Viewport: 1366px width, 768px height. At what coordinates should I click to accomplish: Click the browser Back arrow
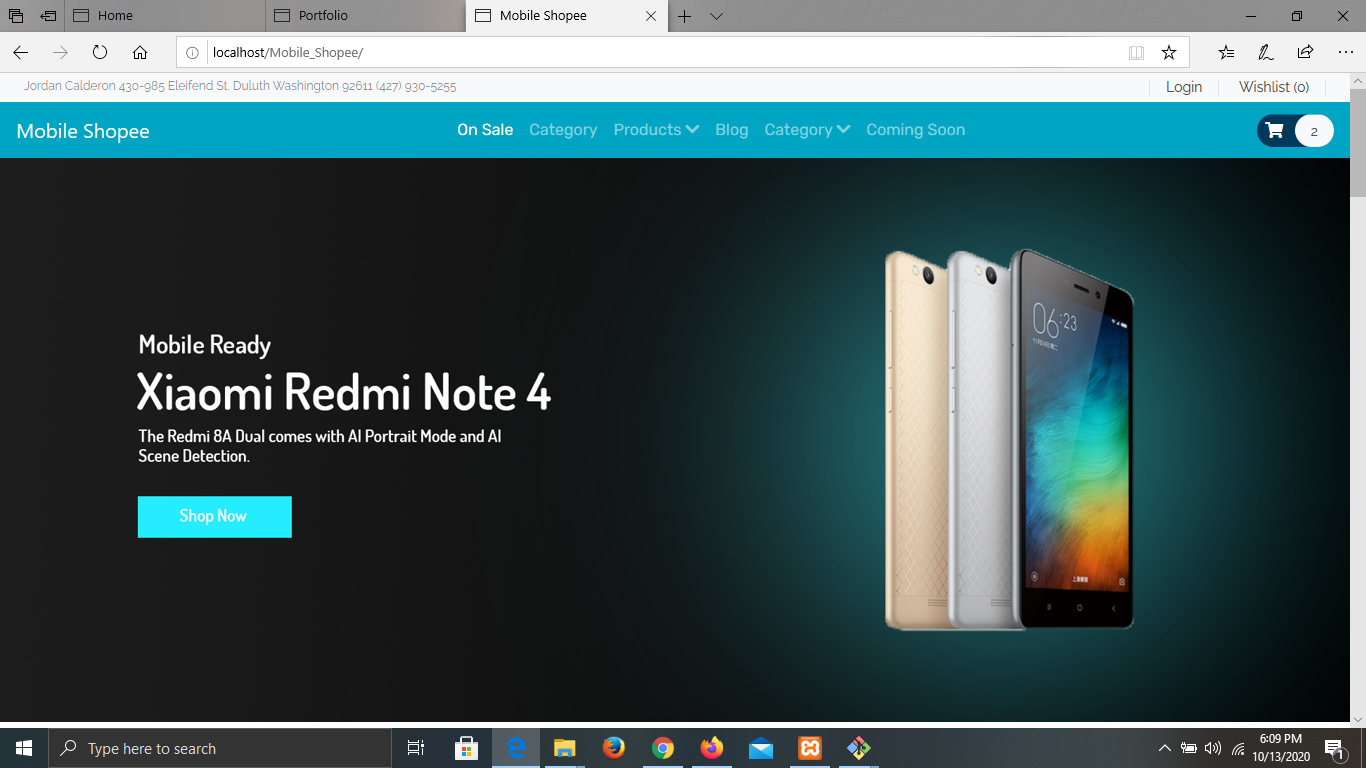21,52
